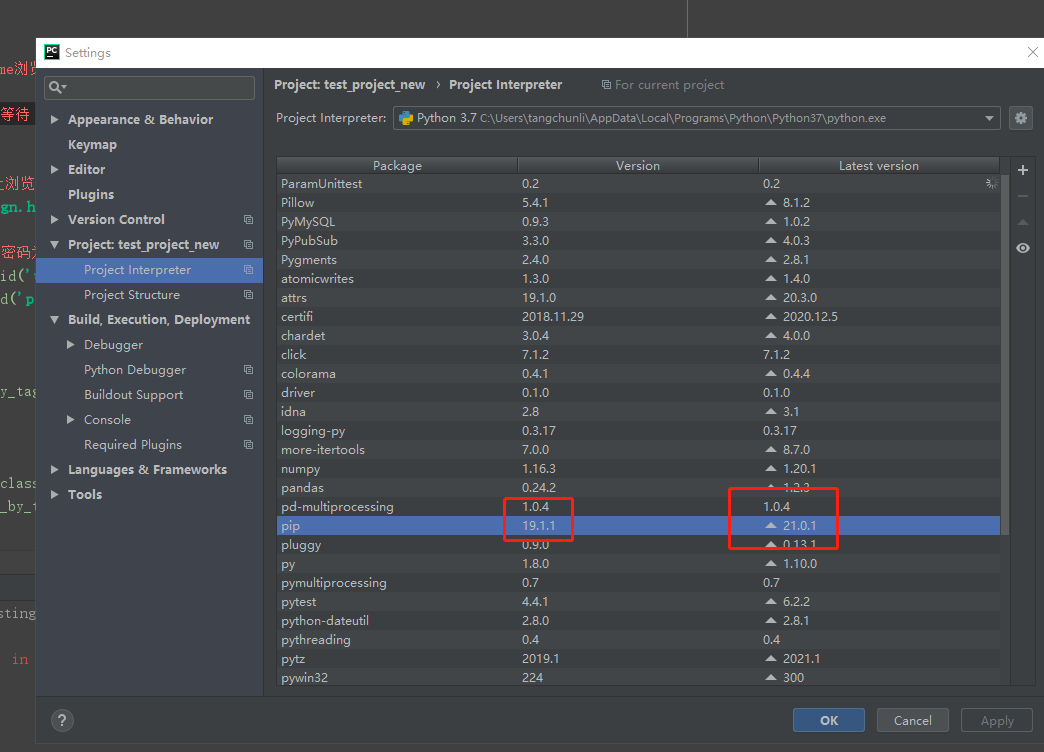Click the copy icon beside Version Control

248,220
